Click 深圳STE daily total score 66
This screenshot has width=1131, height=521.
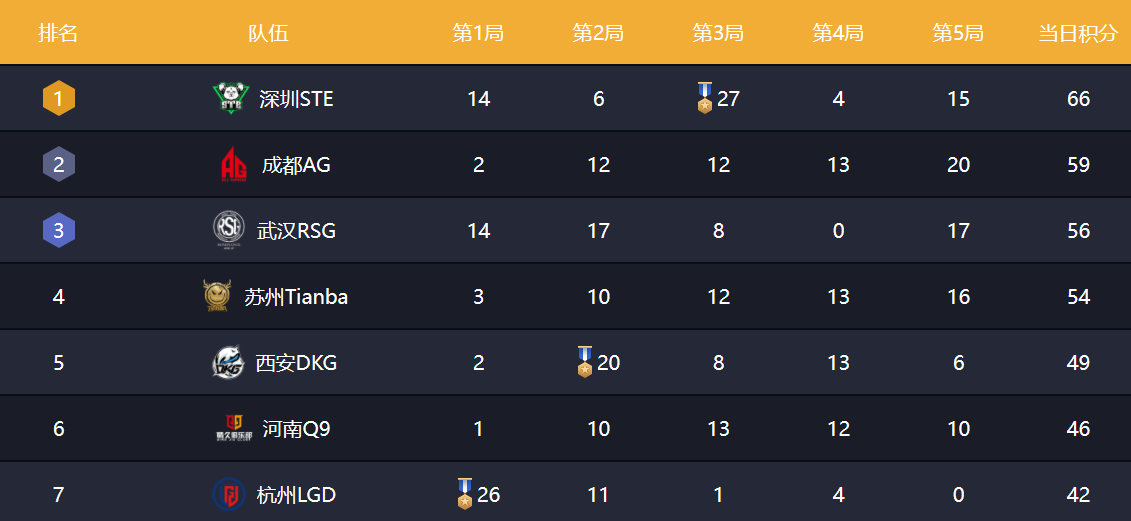[1078, 98]
